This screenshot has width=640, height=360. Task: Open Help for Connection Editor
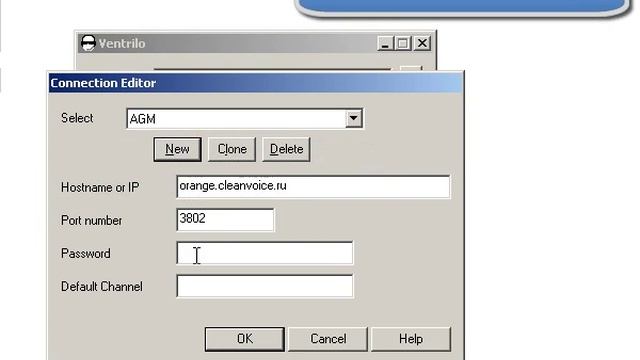coord(411,339)
